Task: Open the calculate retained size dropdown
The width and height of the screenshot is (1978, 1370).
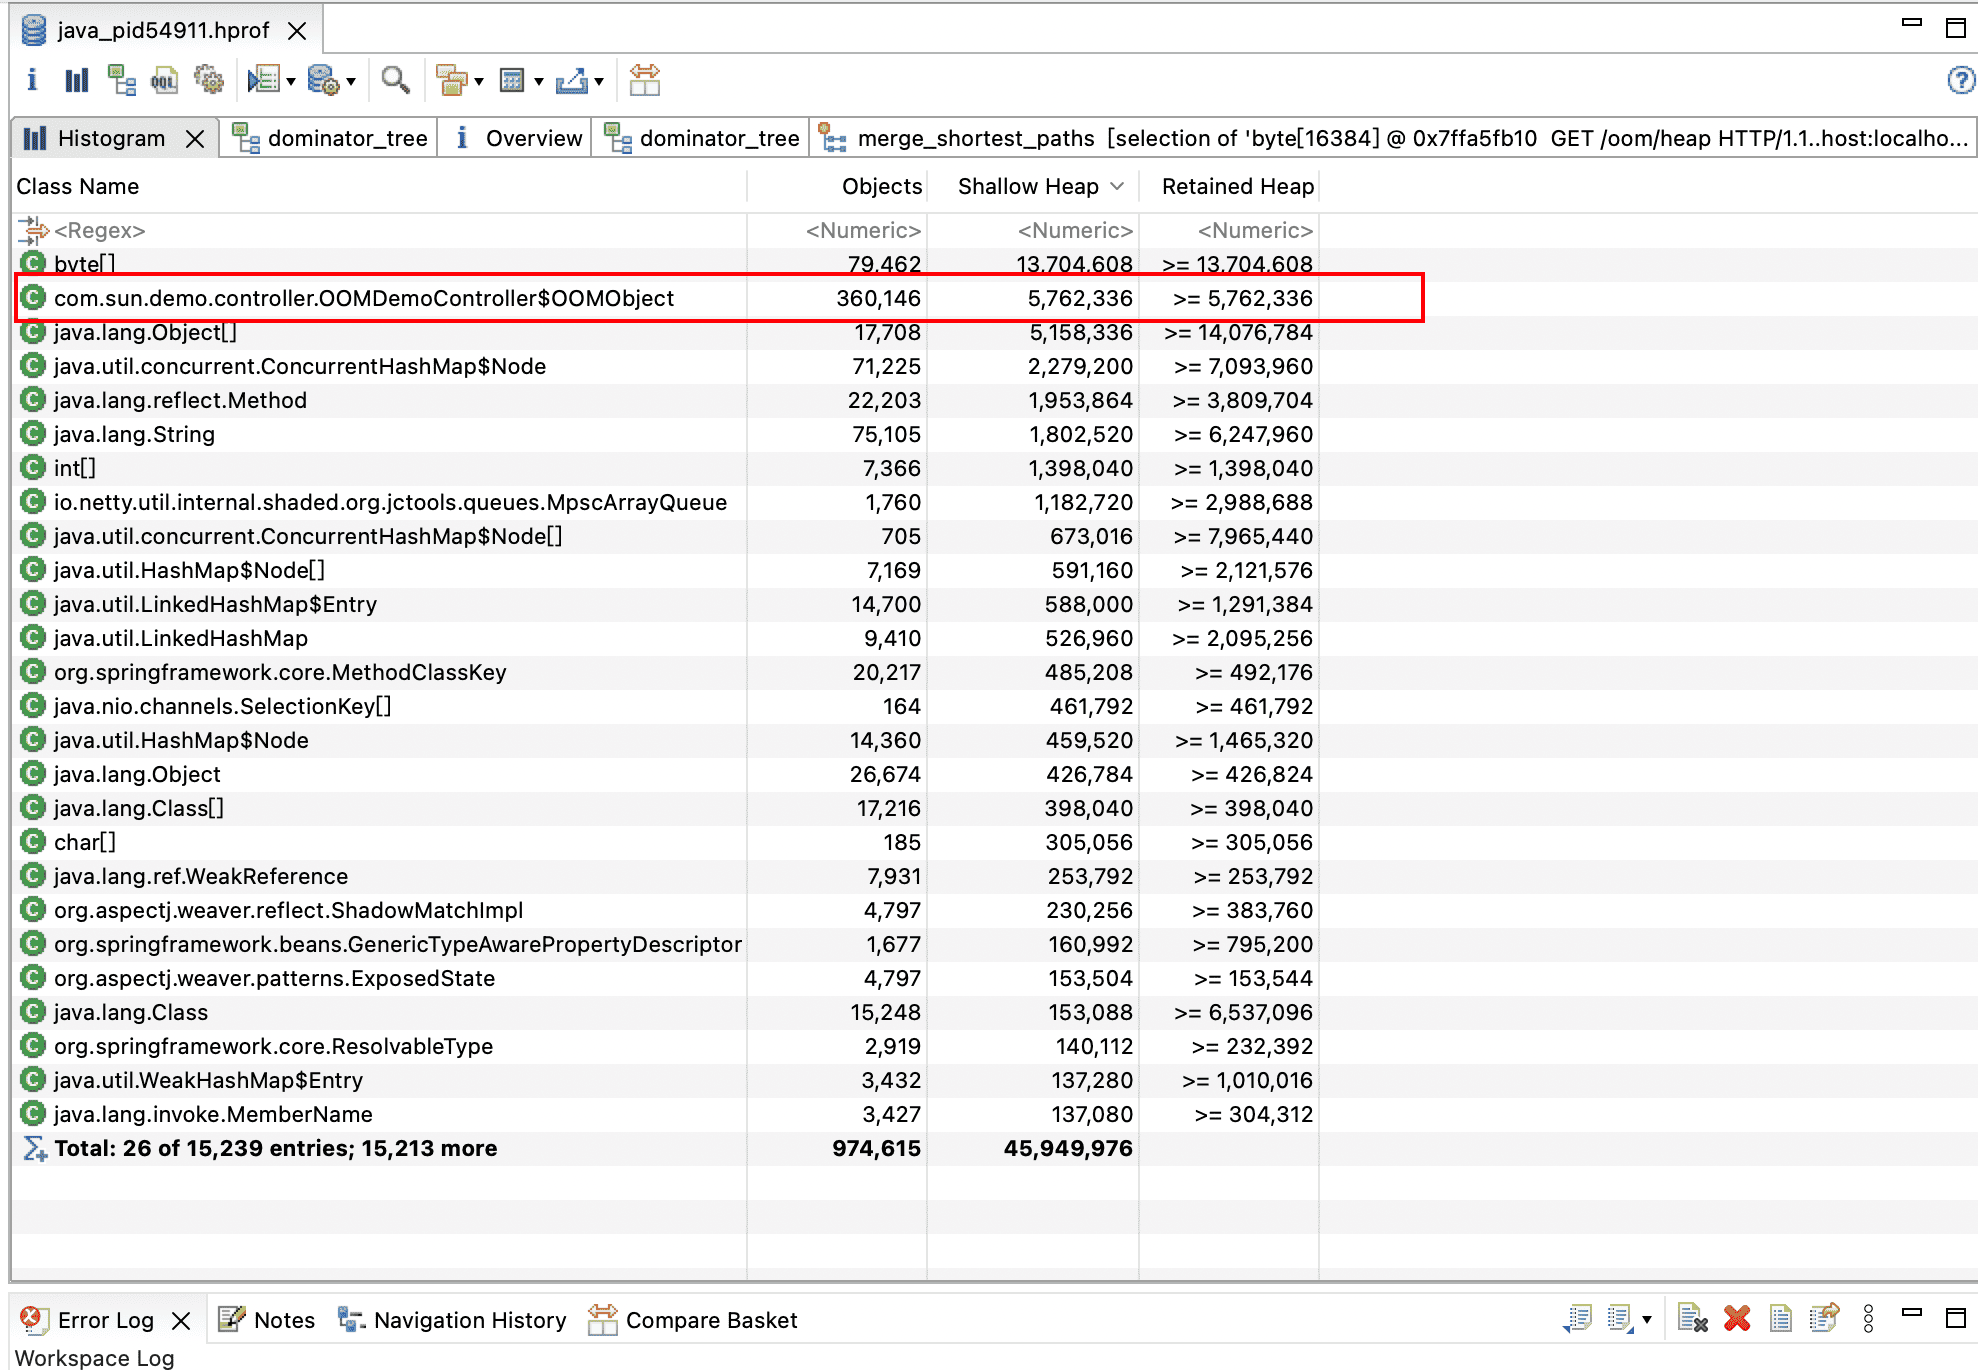Action: point(539,82)
